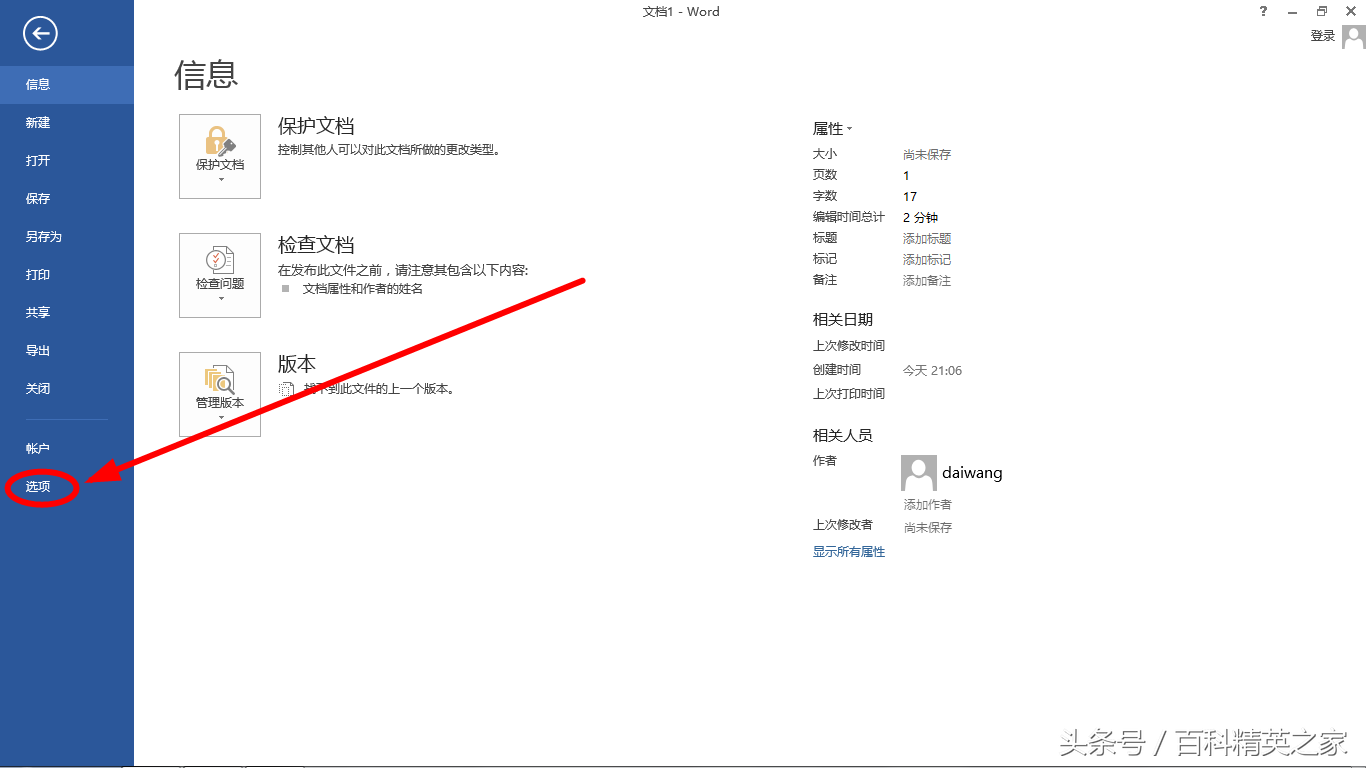Click the 编辑时间总计 value 2 分钟
Screen dimensions: 1366x768
920,218
